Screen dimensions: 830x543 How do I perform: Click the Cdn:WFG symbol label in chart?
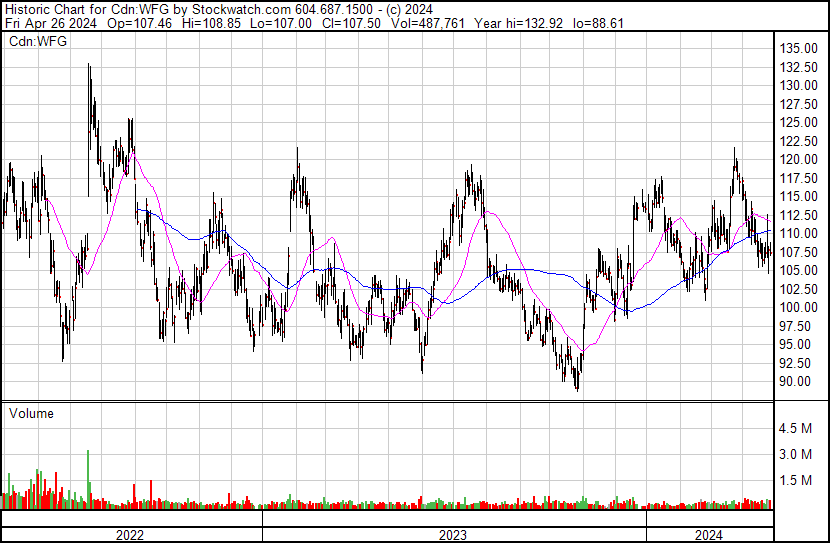click(x=37, y=42)
